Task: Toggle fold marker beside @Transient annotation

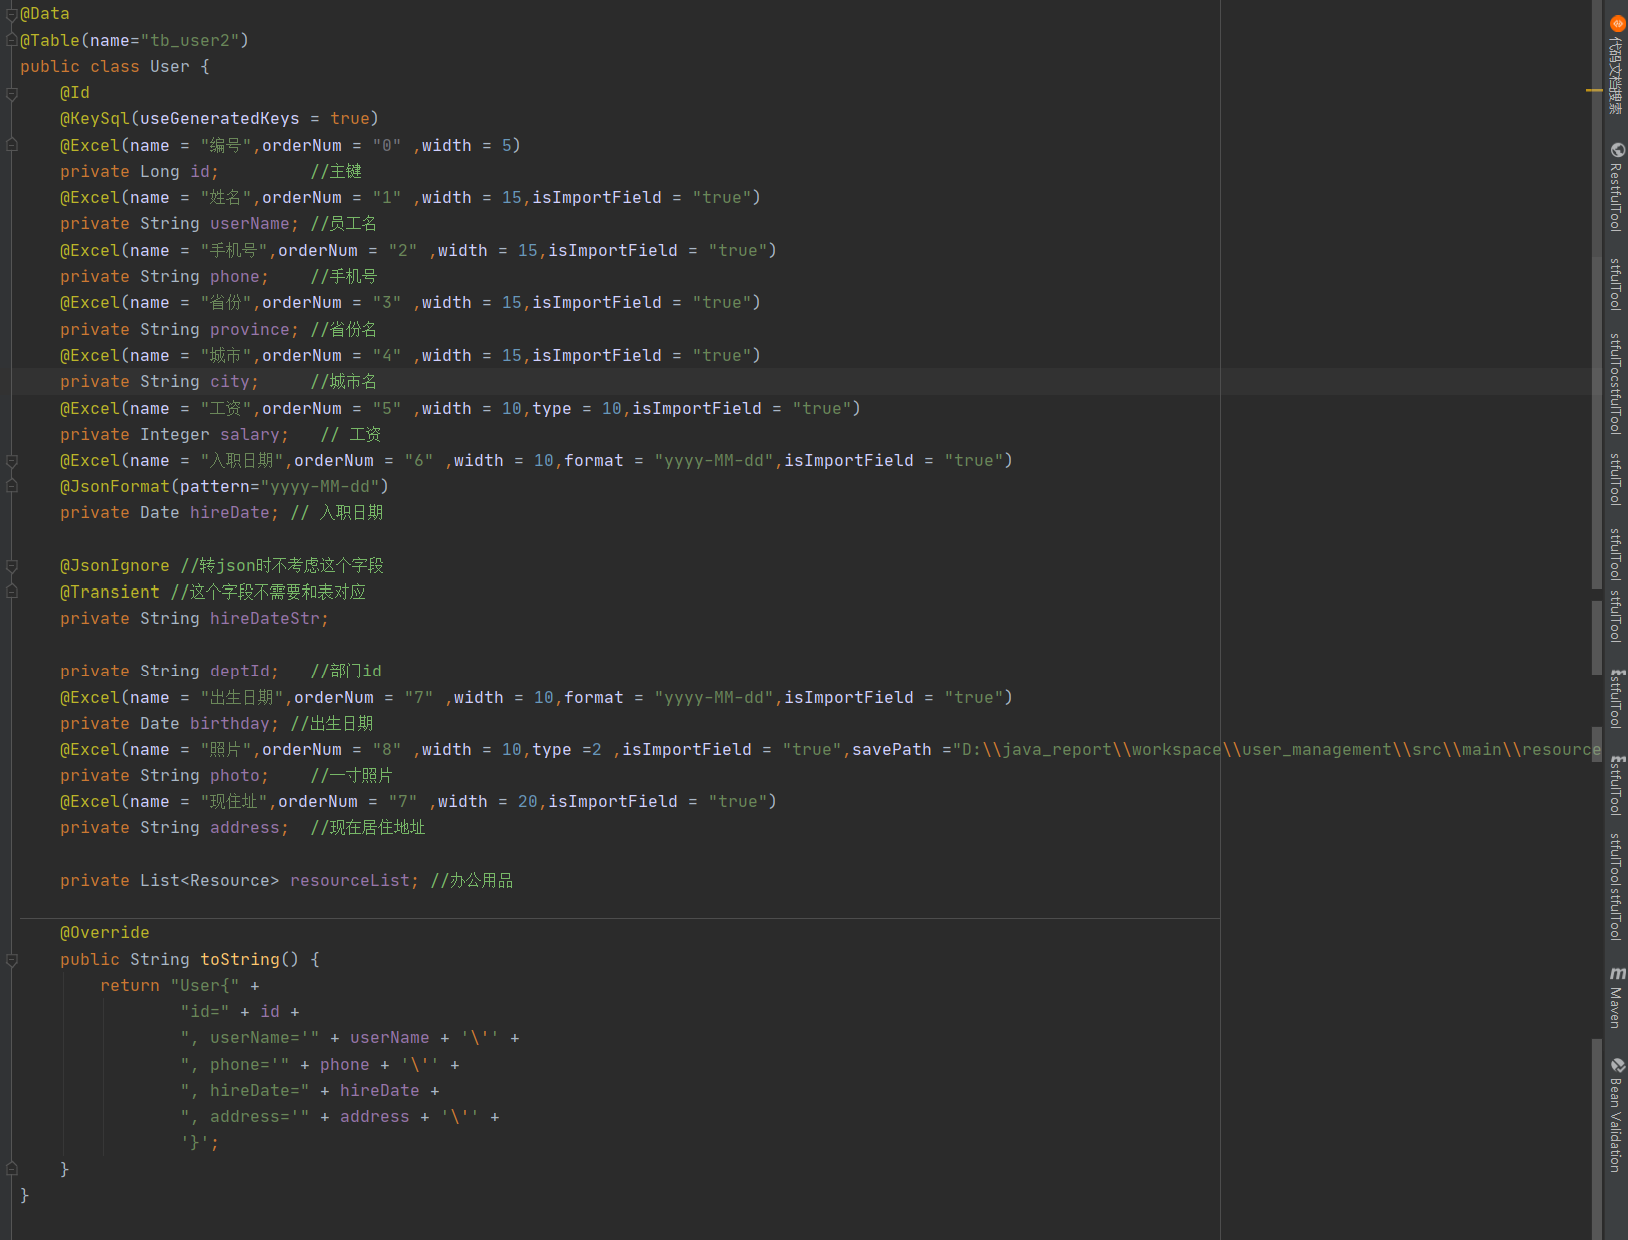Action: point(12,592)
